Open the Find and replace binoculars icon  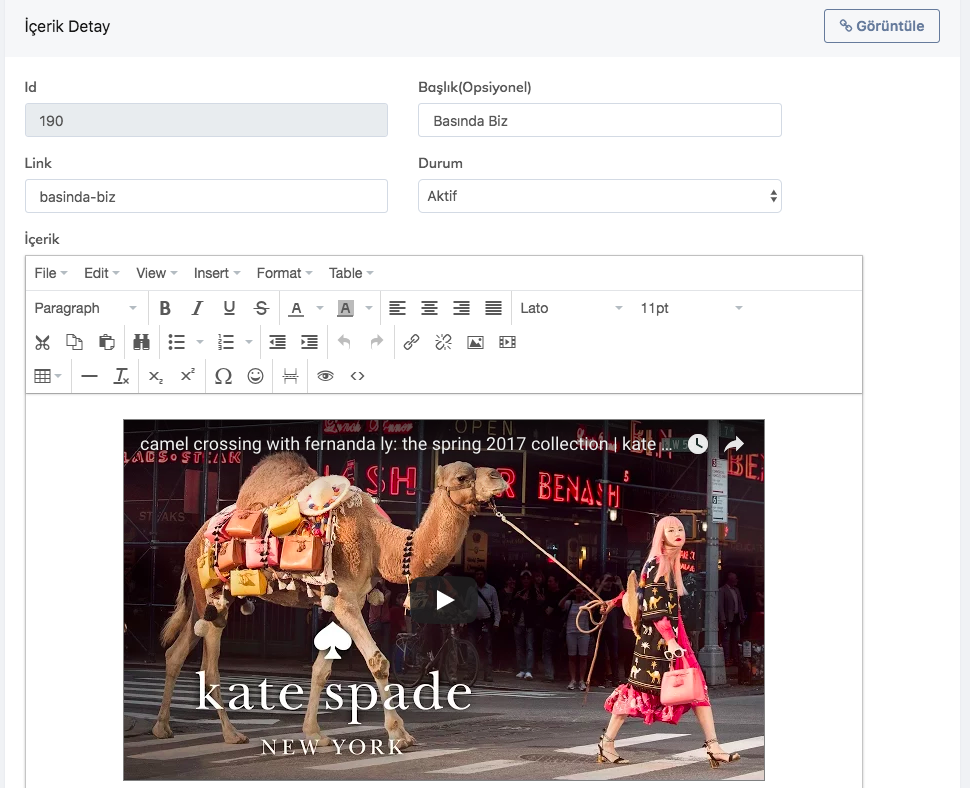click(x=141, y=342)
